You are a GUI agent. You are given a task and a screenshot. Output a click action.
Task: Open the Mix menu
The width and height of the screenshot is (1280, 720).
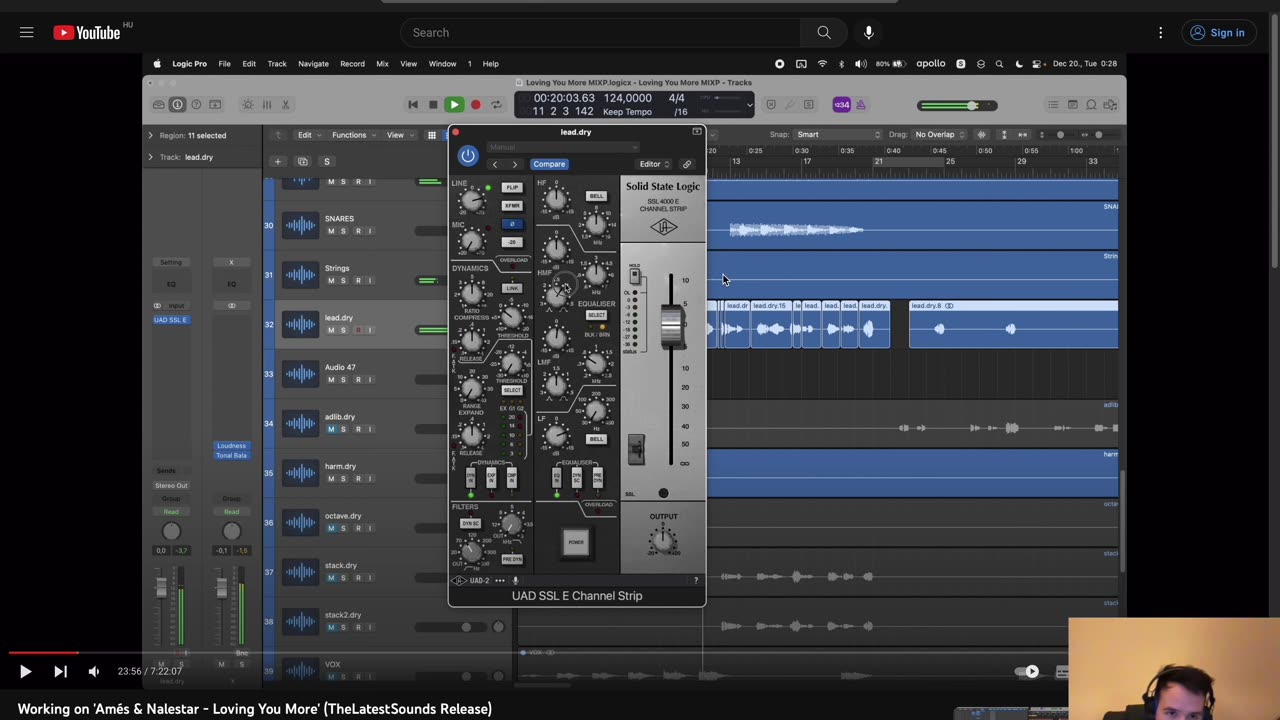click(x=382, y=64)
